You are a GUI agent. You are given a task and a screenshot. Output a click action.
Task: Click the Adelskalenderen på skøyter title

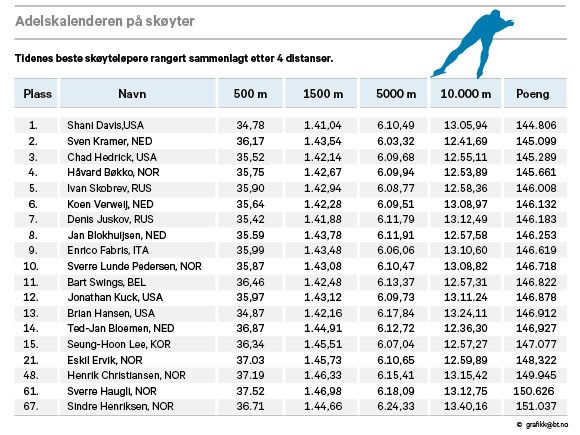(105, 21)
